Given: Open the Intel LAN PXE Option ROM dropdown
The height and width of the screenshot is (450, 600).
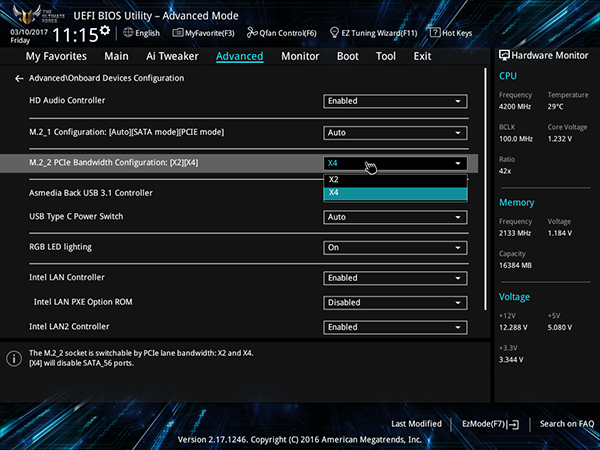Looking at the screenshot, I should click(395, 303).
